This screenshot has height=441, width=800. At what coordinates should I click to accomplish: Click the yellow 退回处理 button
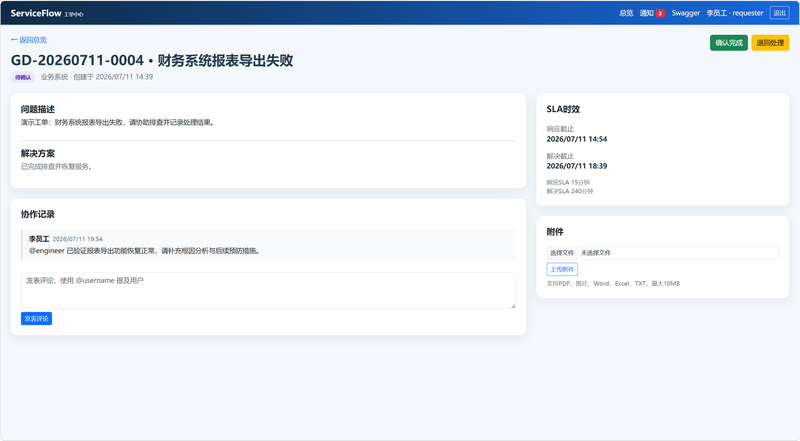point(770,43)
